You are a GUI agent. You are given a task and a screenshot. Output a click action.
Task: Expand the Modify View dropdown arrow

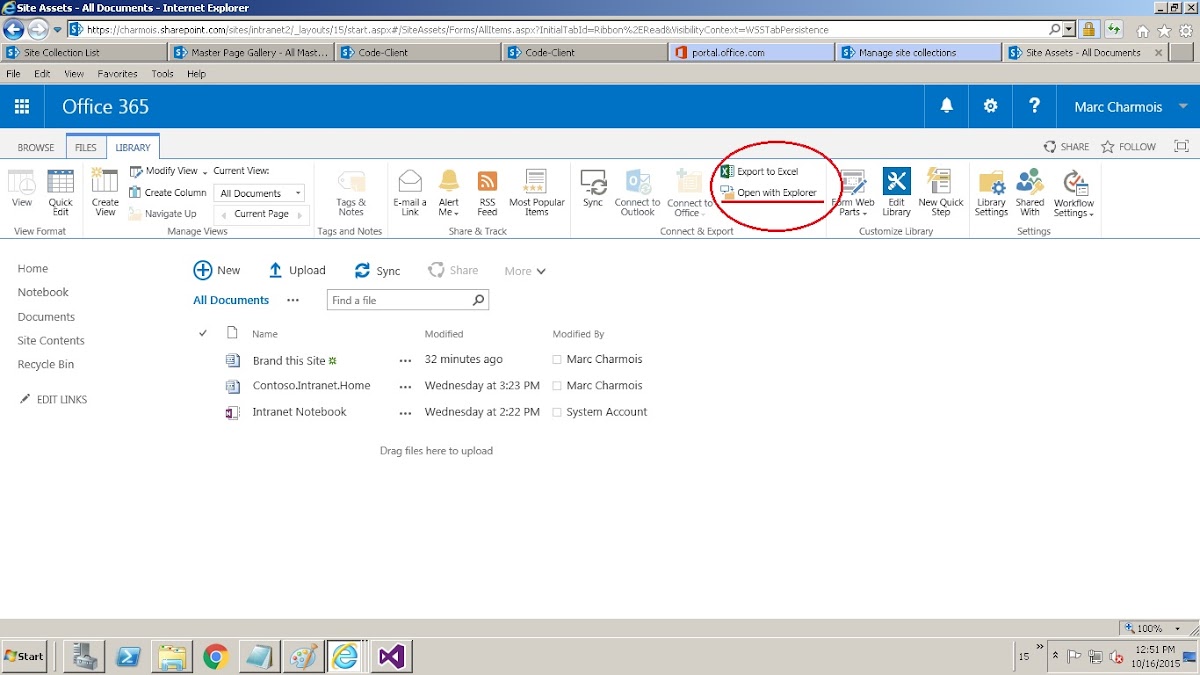[205, 172]
